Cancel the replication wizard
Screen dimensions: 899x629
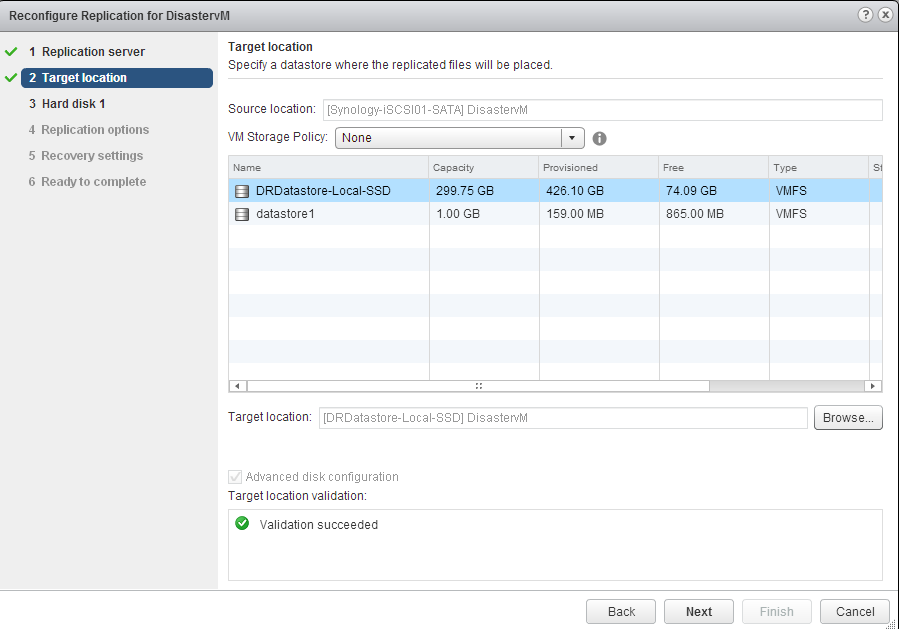click(854, 612)
